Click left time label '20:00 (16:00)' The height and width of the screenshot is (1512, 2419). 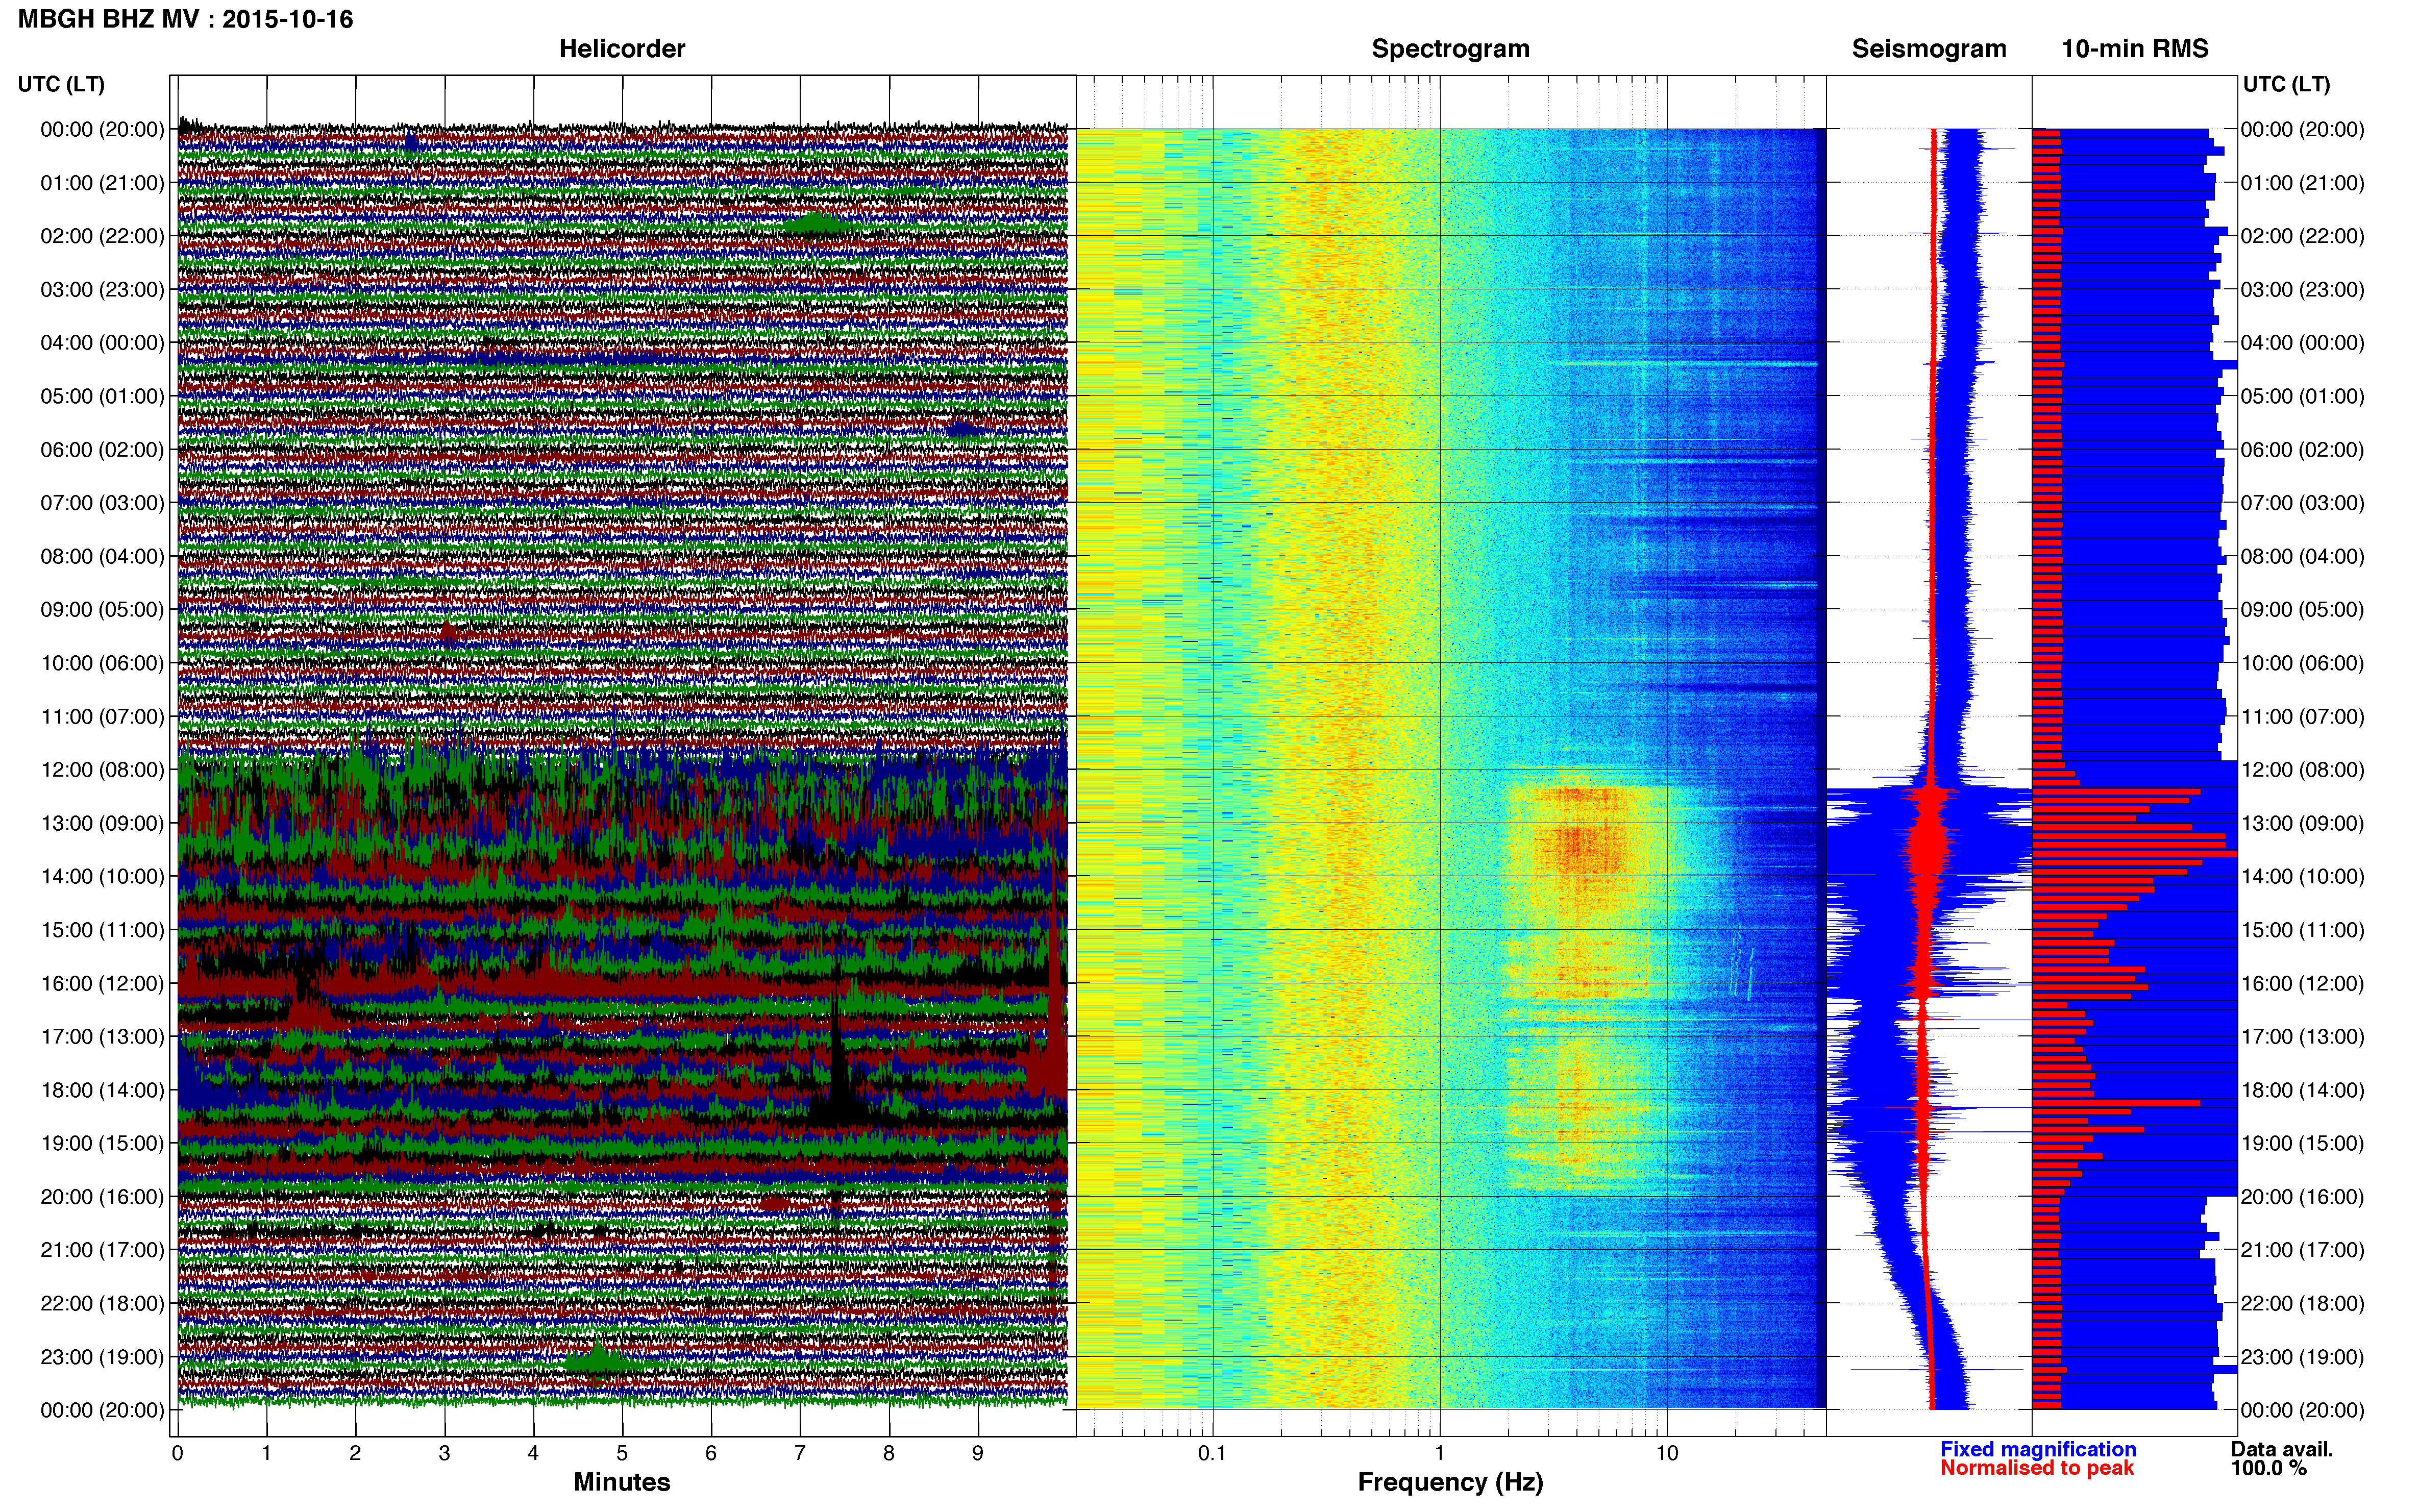point(102,1197)
